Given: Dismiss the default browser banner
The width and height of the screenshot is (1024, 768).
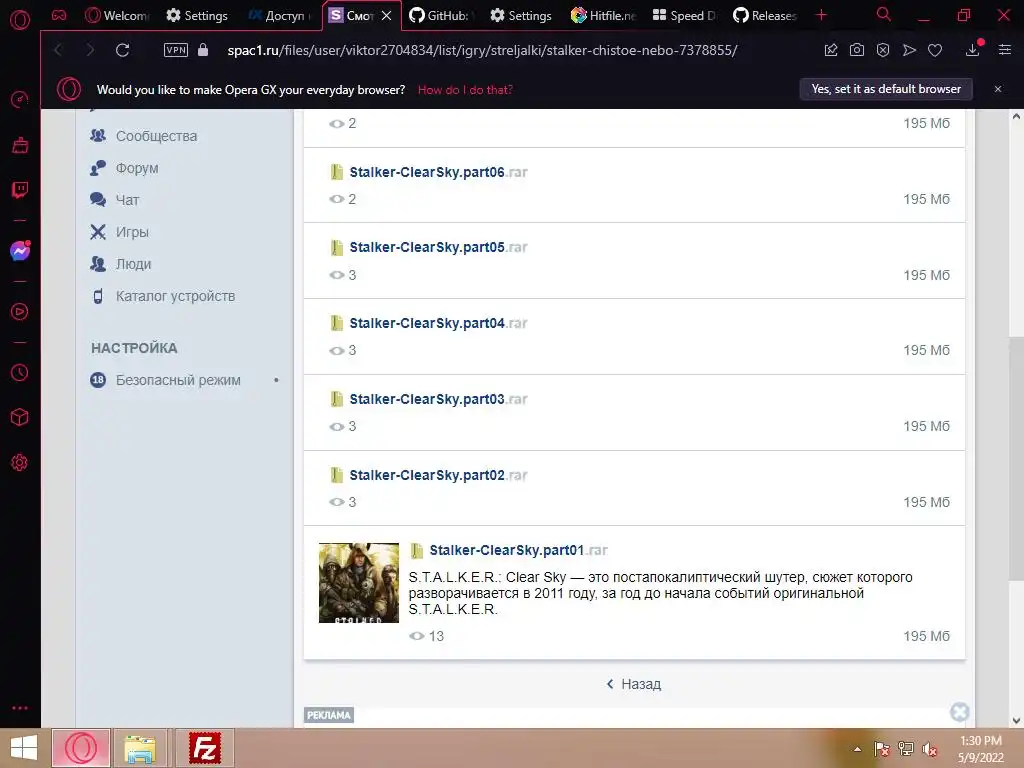Looking at the screenshot, I should coord(998,89).
